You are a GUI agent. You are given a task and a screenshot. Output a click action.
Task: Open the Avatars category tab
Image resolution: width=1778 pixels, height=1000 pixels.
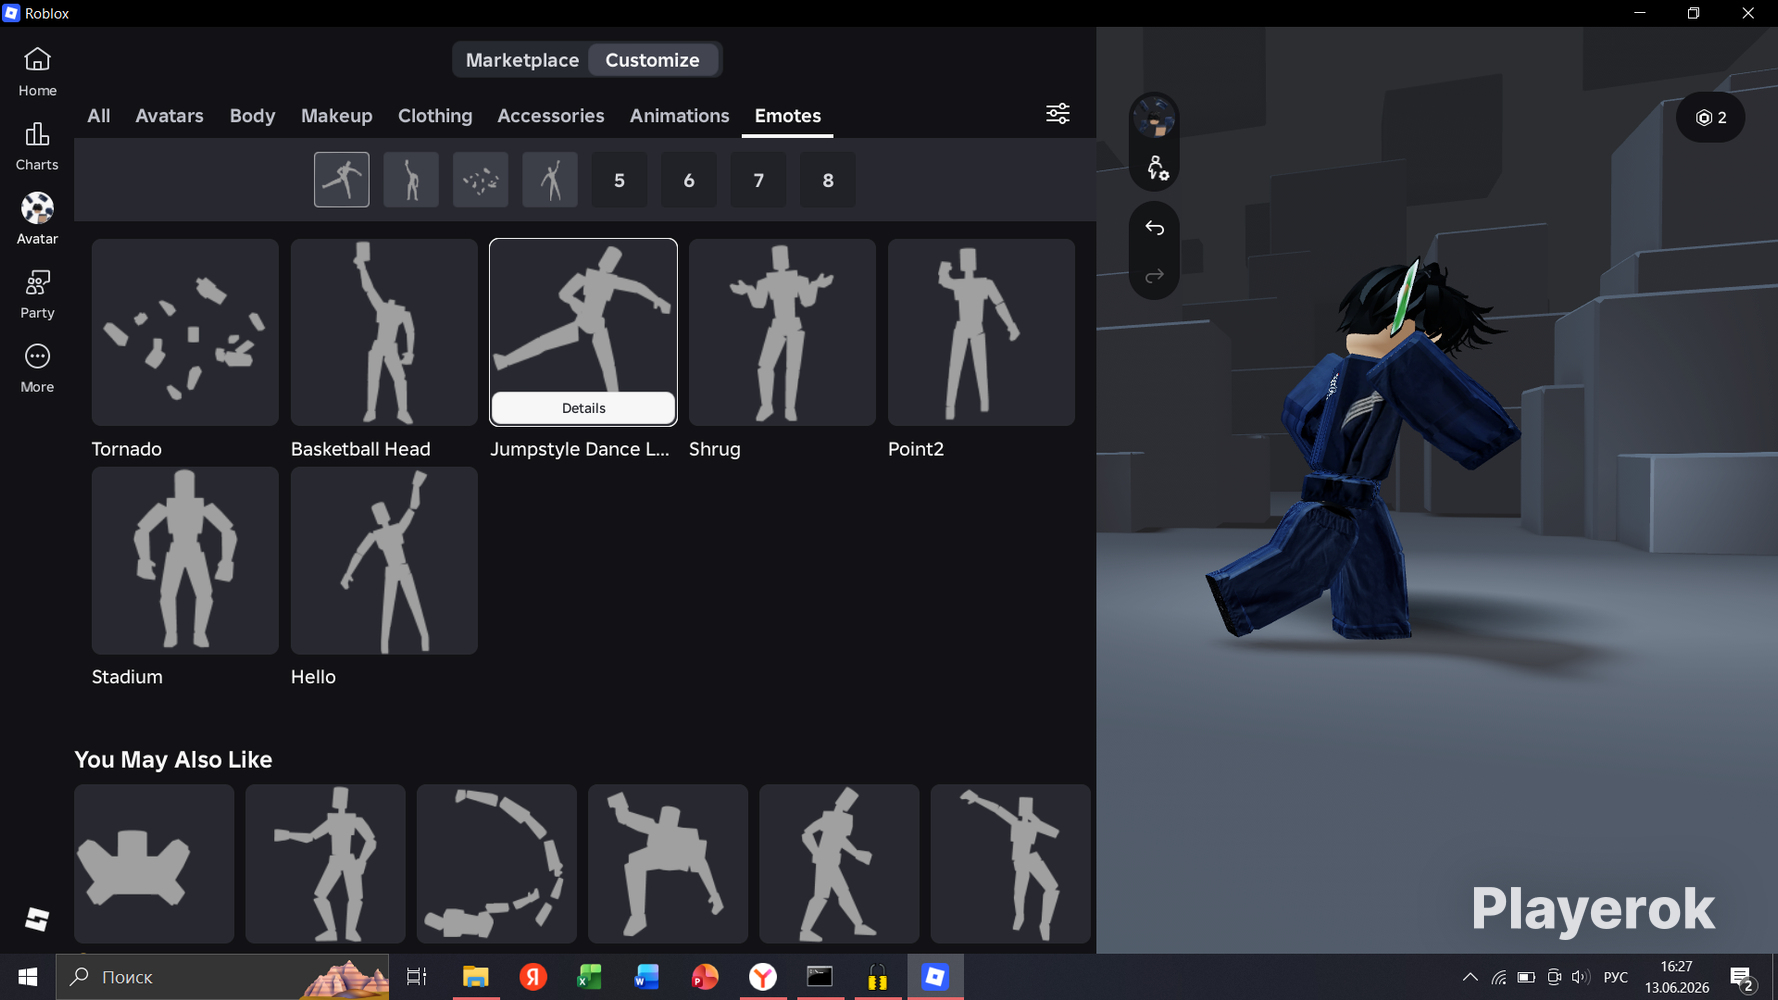[170, 116]
